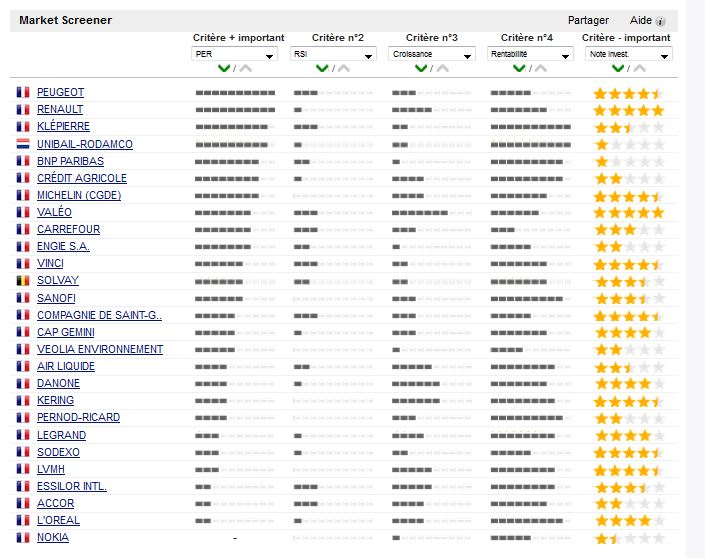Open the SOLVAY stock link
This screenshot has height=558, width=705.
(x=58, y=281)
